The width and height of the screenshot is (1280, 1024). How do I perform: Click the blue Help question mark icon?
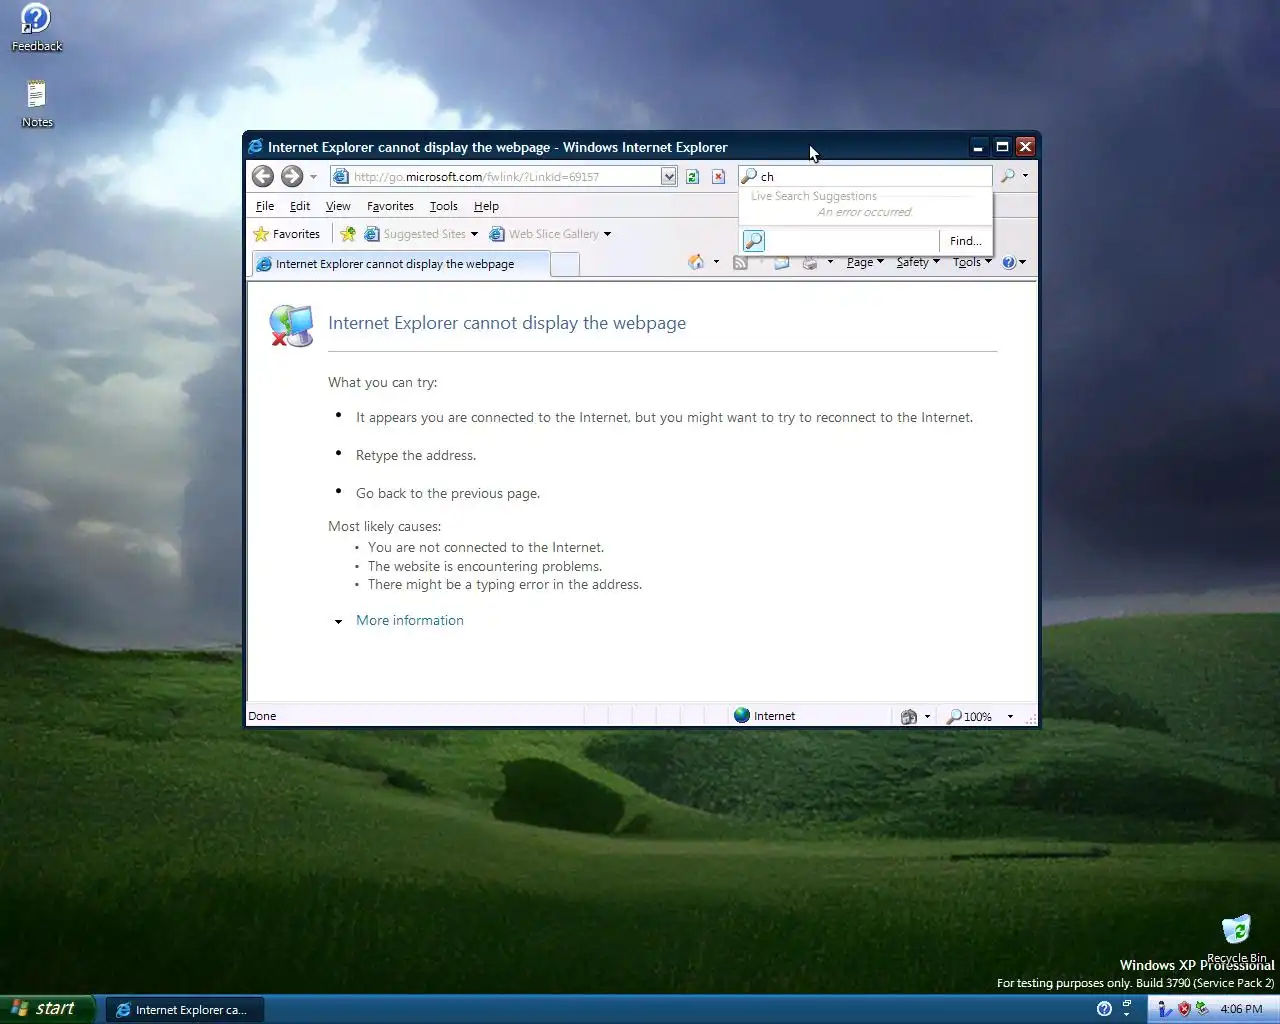tap(1009, 262)
